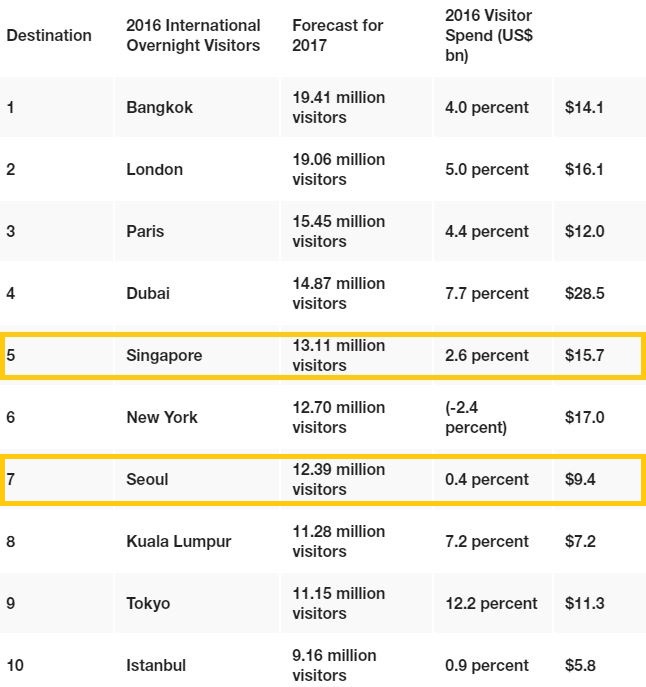Click the 19.41 million visitors cell
This screenshot has width=646, height=687.
coord(339,107)
